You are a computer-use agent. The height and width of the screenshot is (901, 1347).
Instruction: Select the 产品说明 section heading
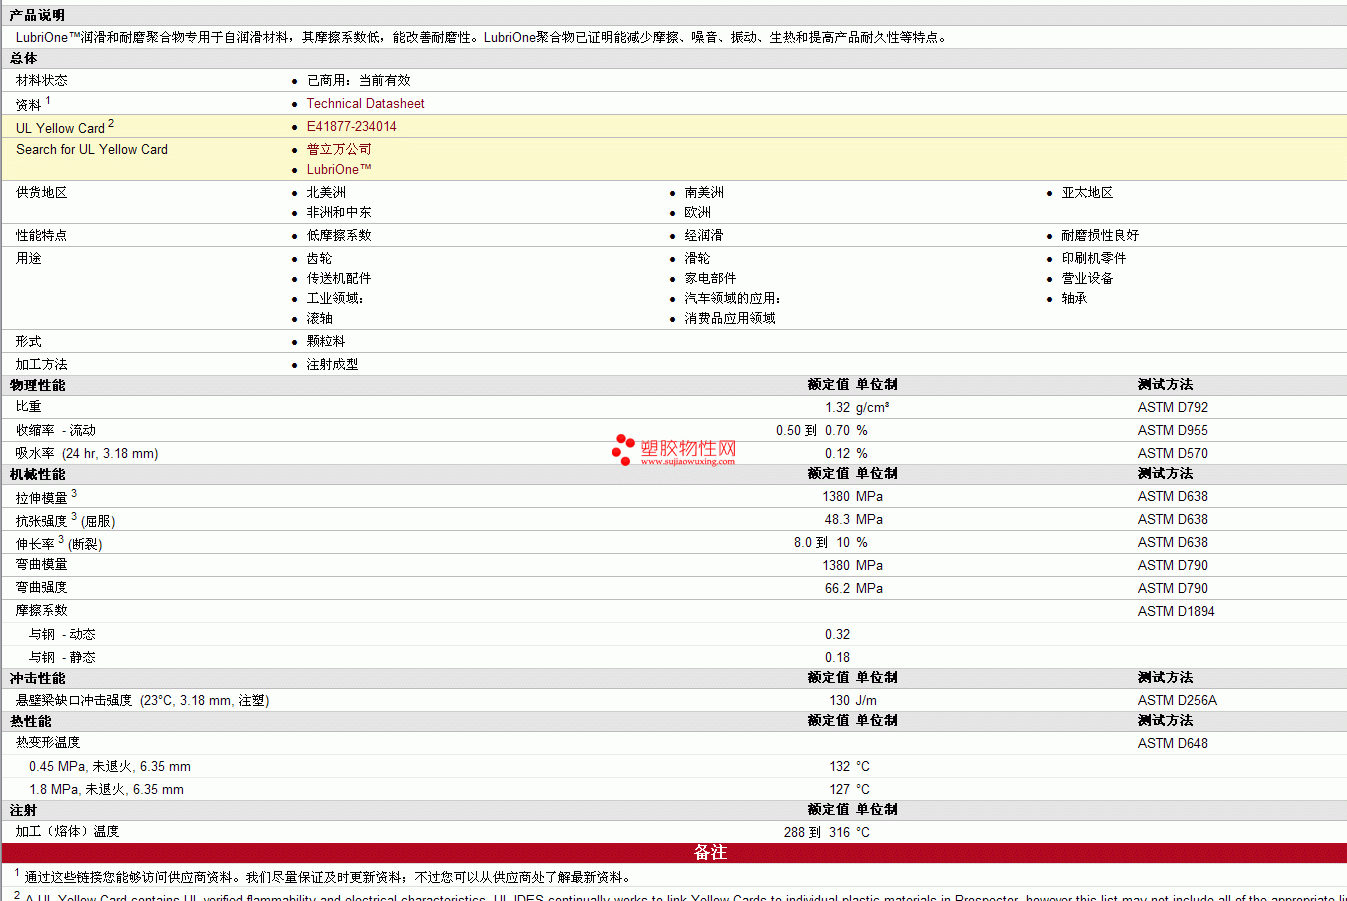point(37,15)
